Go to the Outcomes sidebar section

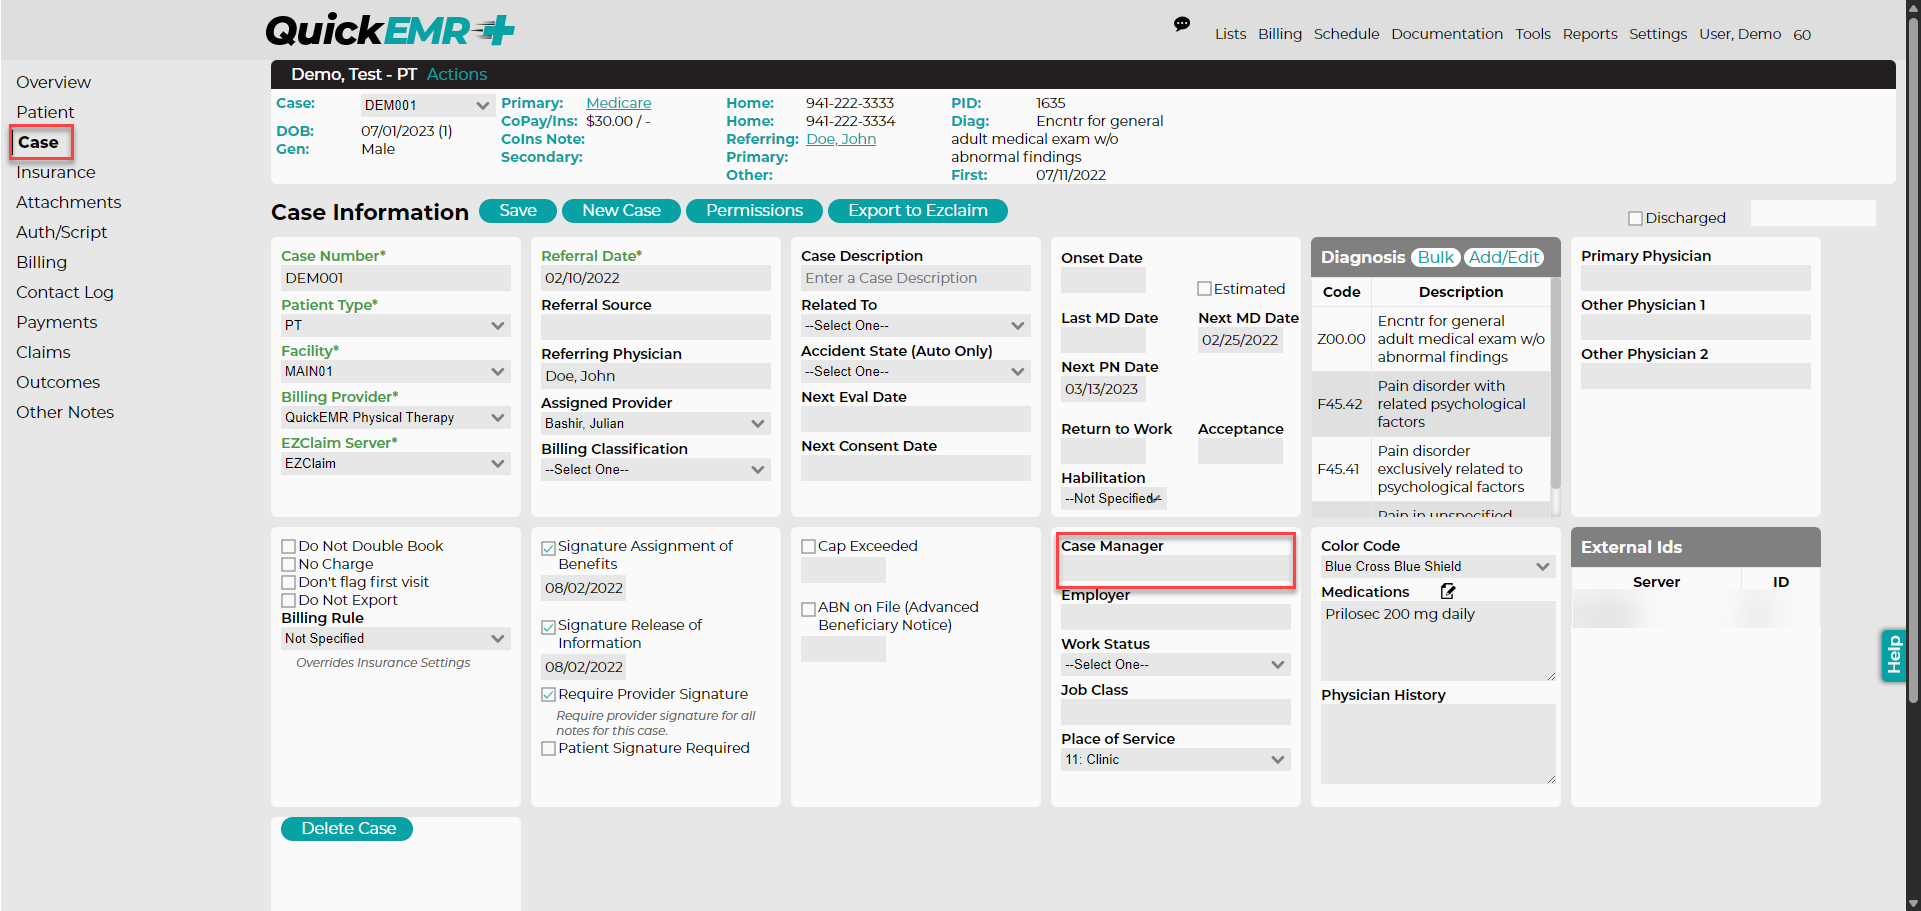(x=58, y=382)
